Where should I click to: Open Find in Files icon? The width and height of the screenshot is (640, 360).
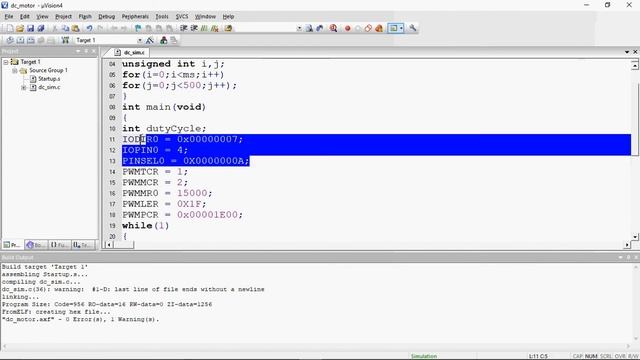(x=228, y=28)
